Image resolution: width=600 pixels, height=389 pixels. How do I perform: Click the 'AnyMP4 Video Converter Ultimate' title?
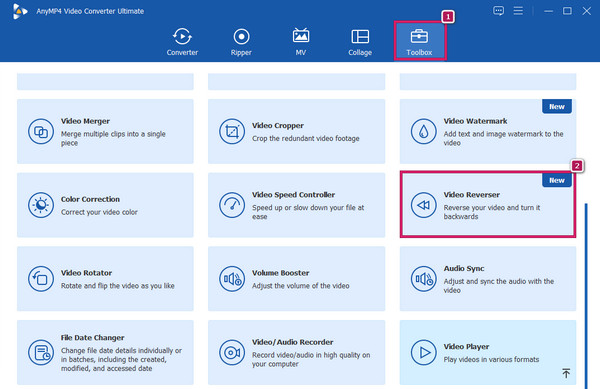(x=90, y=11)
